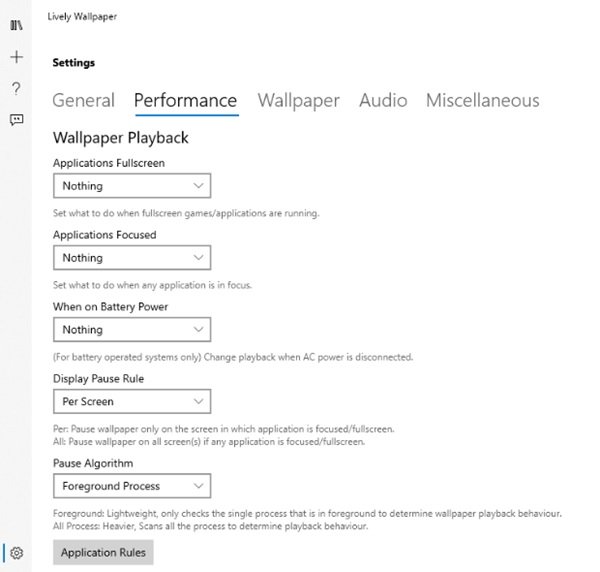
Task: Click the 'Per: Pause wallpaper only' description line
Action: click(223, 429)
